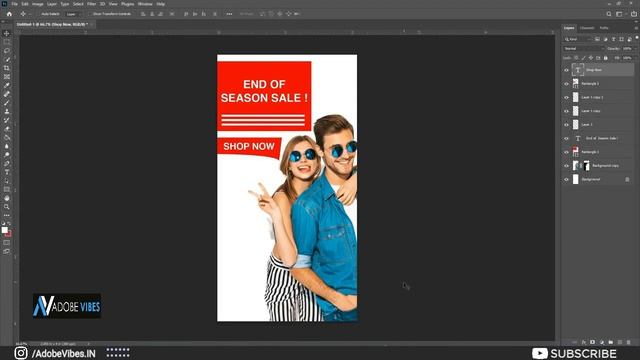The height and width of the screenshot is (360, 640).
Task: Hide the Rectangle 1 layer
Action: point(566,152)
